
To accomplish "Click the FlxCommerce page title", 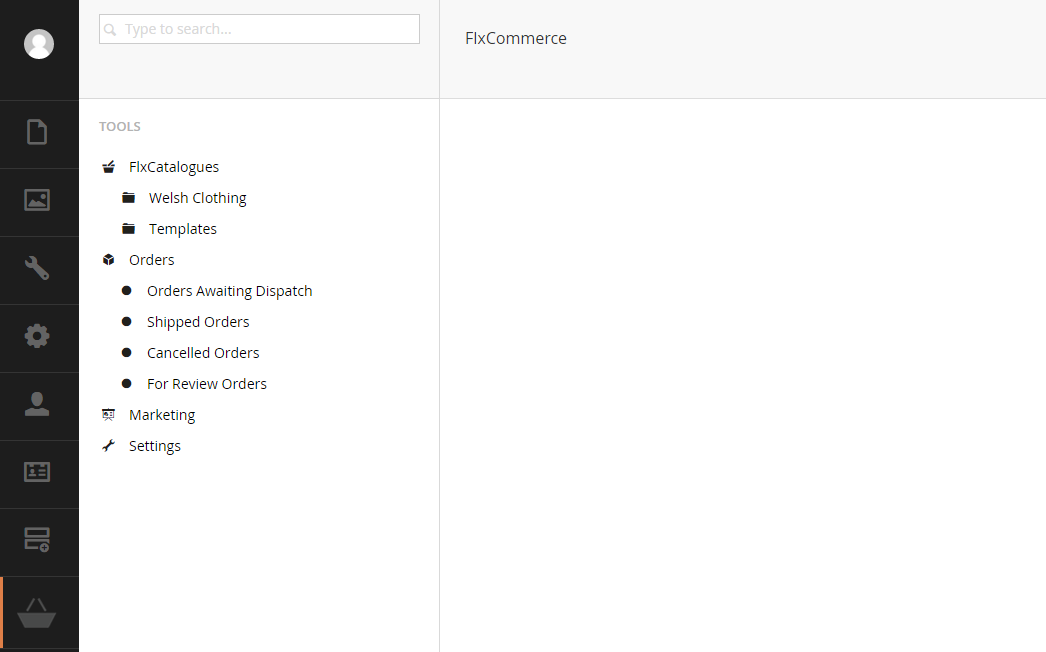I will coord(516,38).
